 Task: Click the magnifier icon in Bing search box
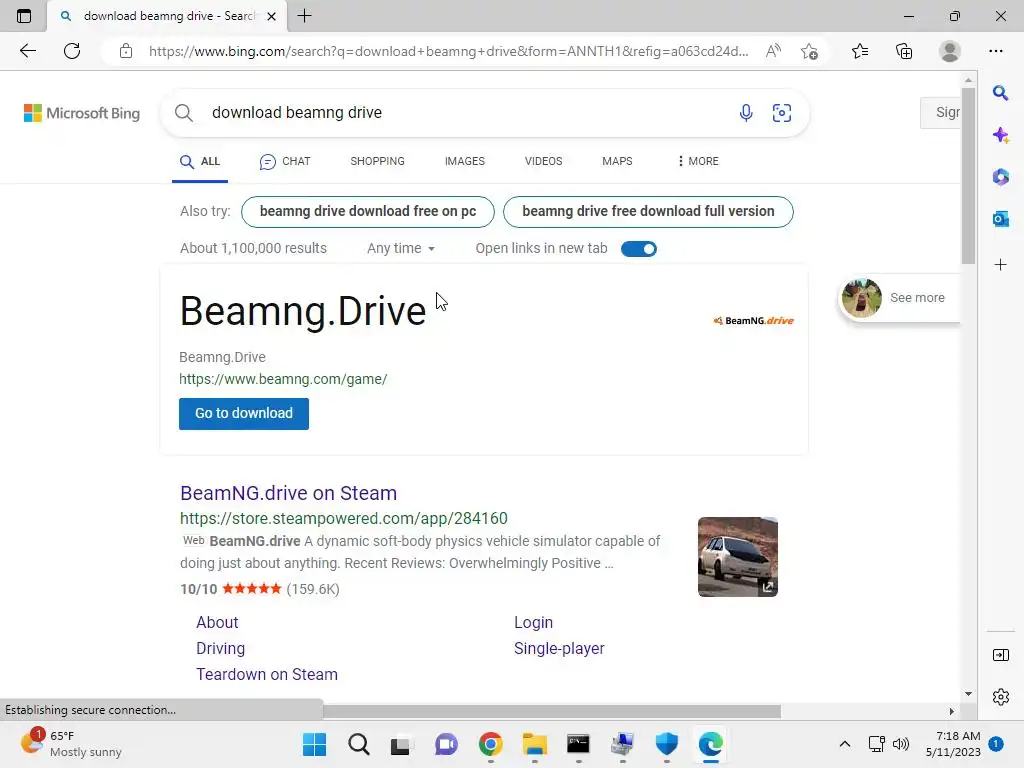pyautogui.click(x=184, y=113)
